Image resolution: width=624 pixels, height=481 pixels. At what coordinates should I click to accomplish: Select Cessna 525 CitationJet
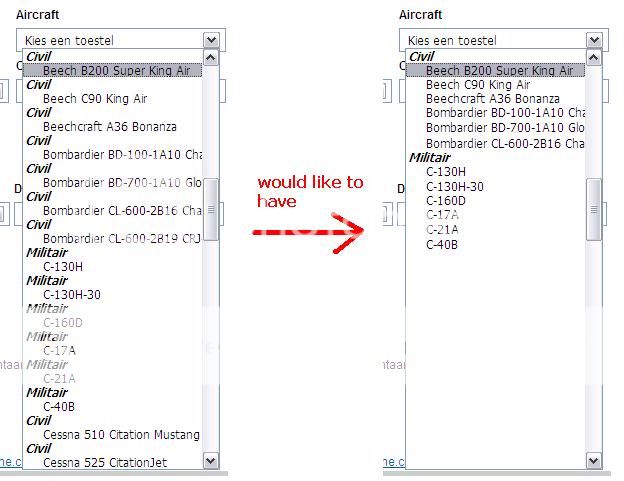(104, 462)
